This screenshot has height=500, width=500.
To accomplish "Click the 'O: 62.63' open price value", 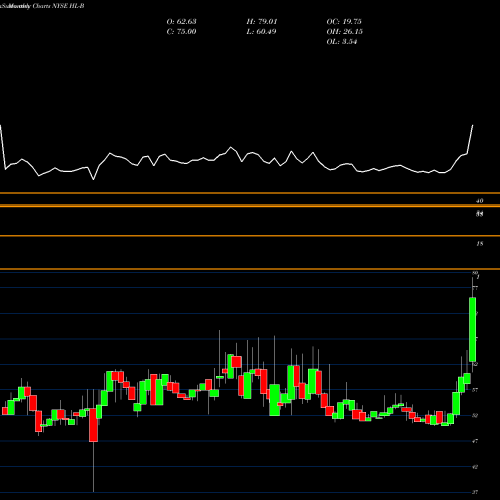I will click(181, 22).
